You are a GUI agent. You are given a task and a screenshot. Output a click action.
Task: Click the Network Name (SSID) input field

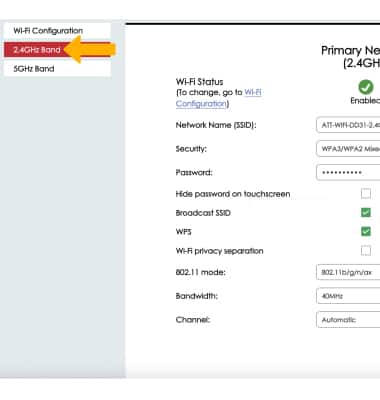(348, 125)
